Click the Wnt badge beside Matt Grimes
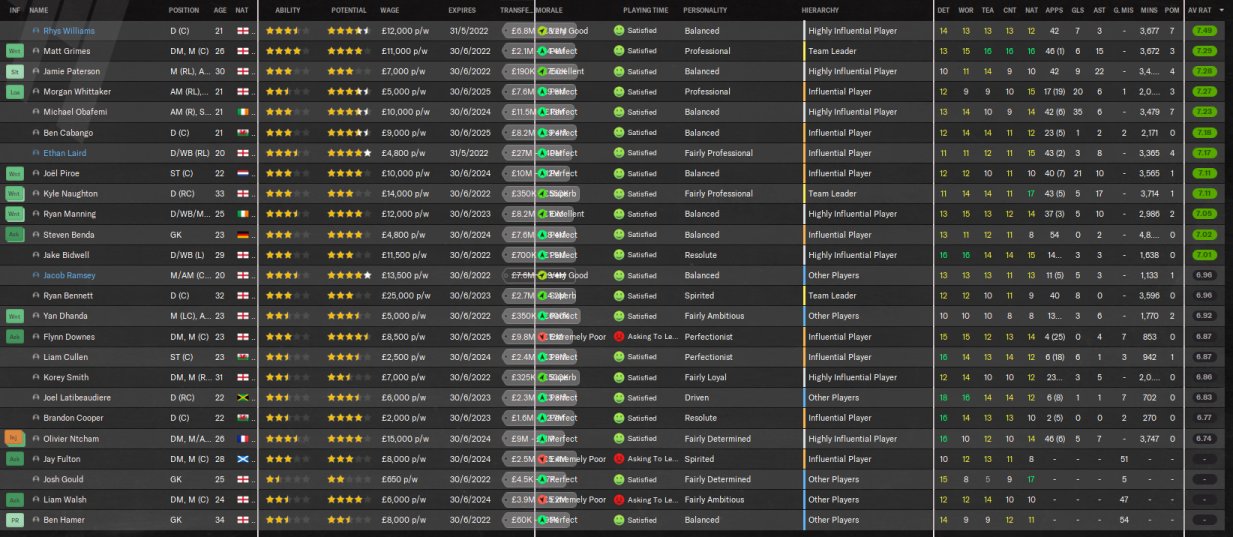 (14, 51)
